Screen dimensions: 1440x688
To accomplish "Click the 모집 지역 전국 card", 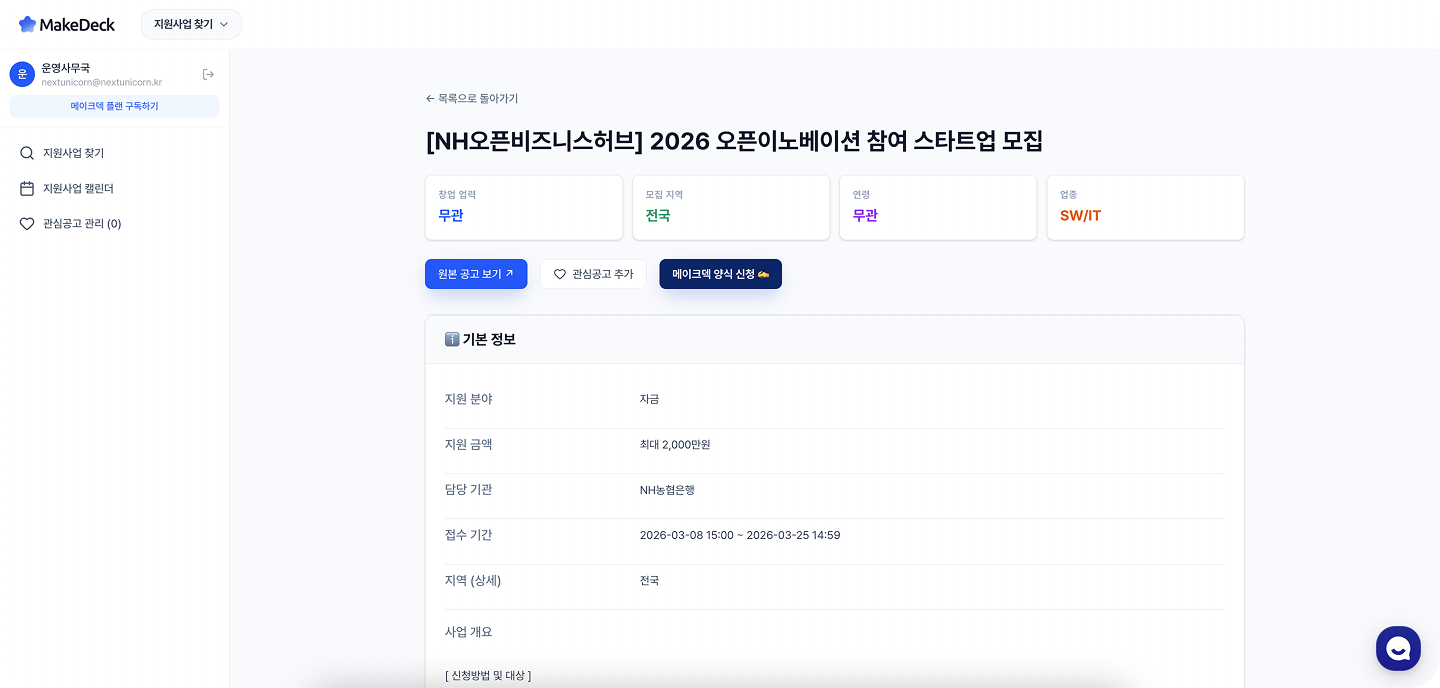I will pos(731,207).
